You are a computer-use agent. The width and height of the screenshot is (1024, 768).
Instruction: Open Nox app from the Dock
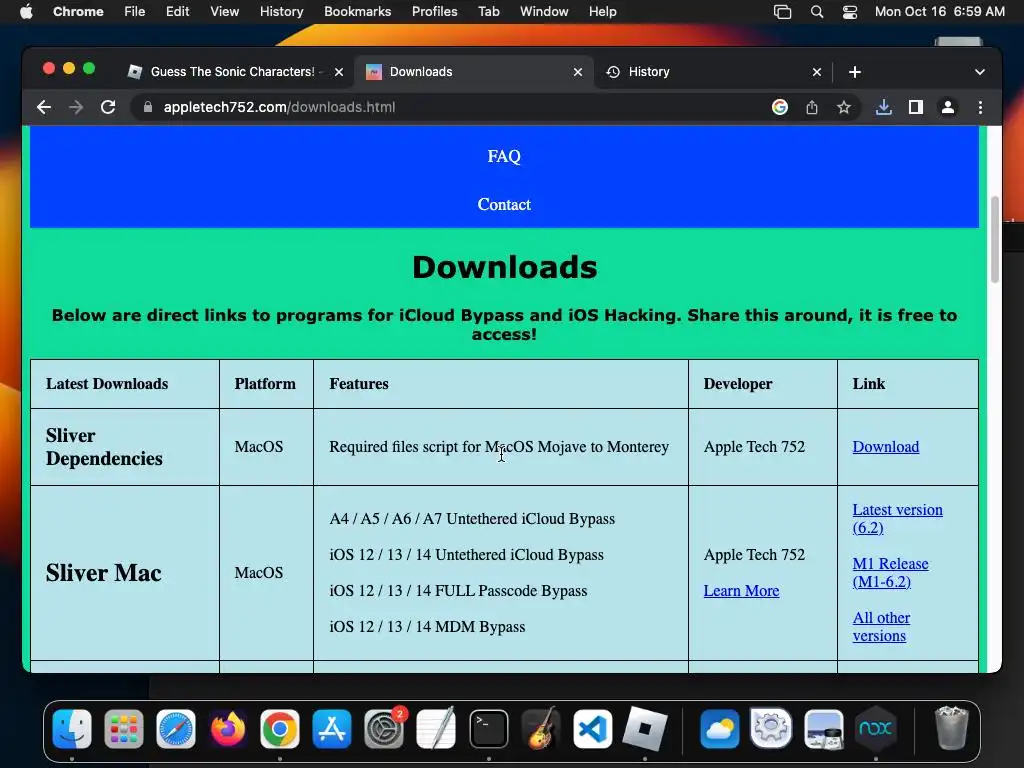(875, 728)
